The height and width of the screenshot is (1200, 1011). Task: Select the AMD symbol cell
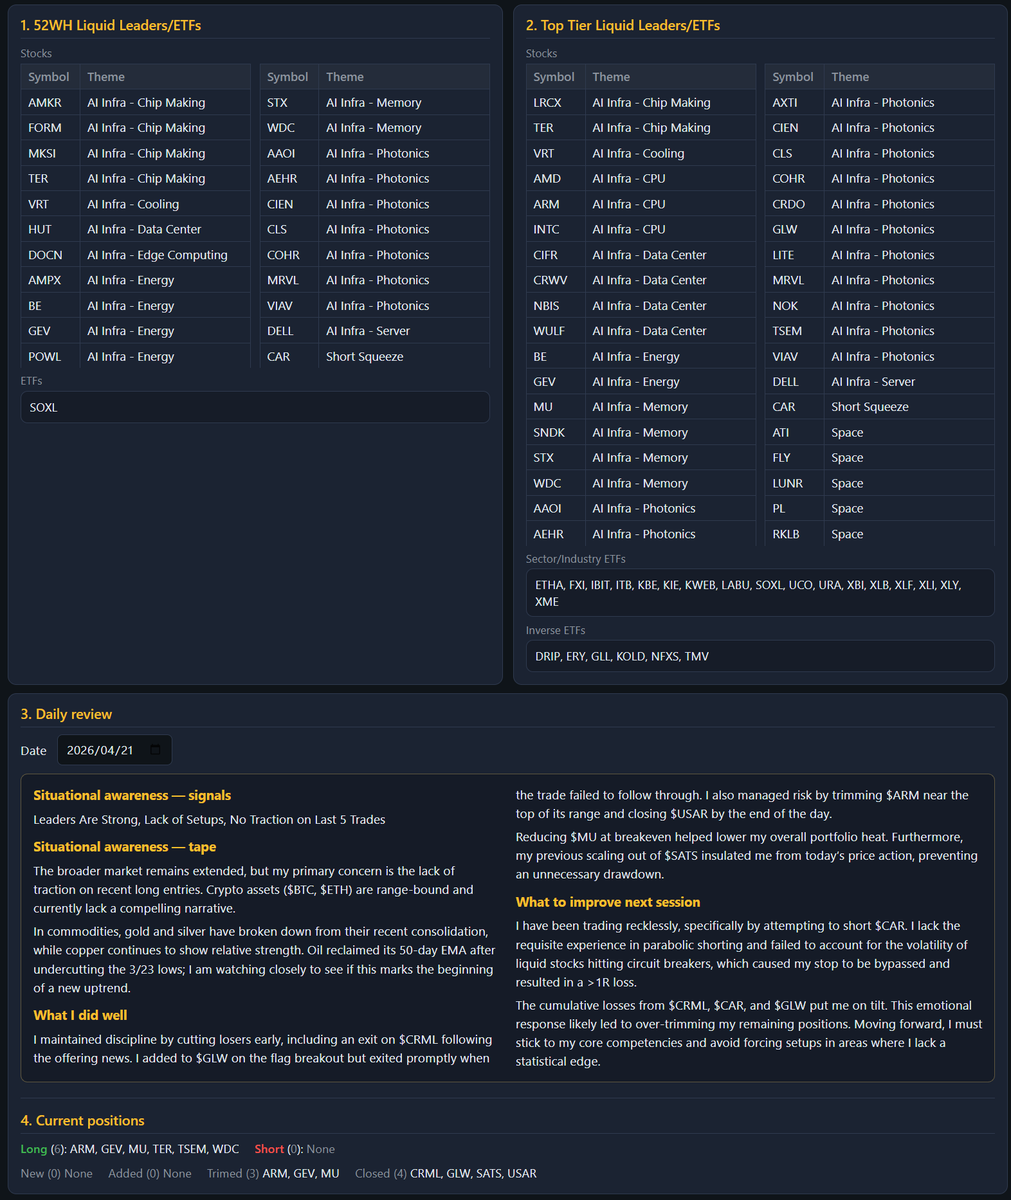click(x=555, y=179)
